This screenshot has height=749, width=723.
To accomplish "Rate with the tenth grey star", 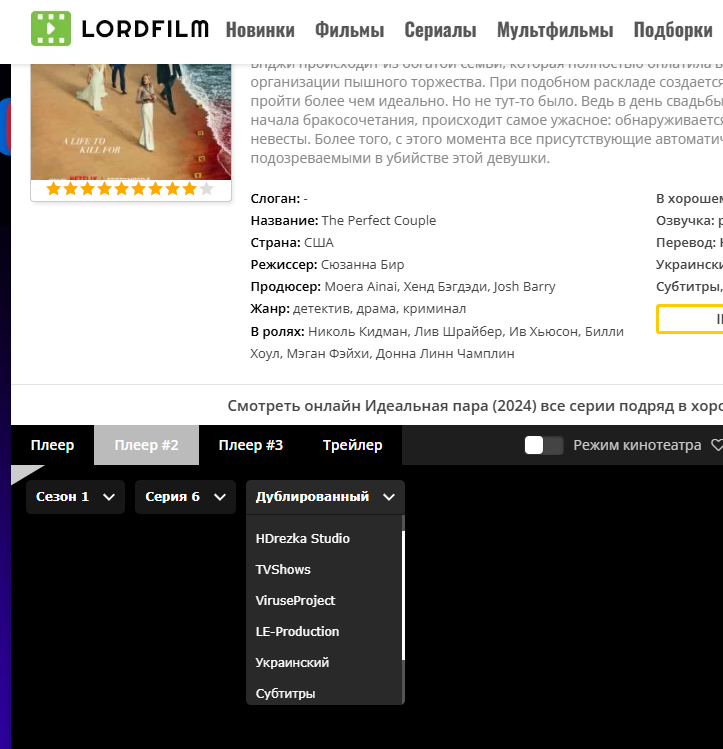I will click(x=207, y=189).
